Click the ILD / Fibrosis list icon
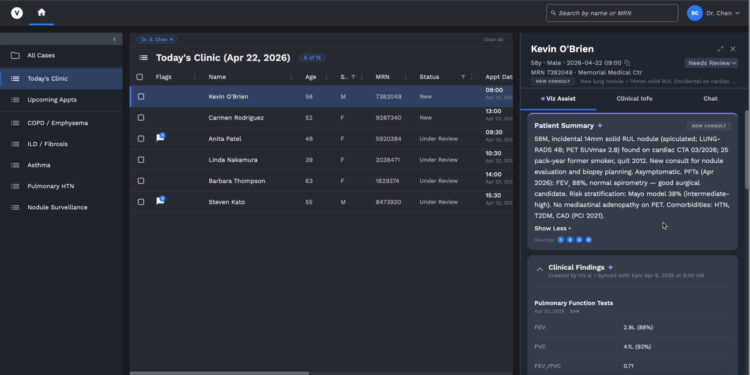This screenshot has height=375, width=750. click(15, 144)
